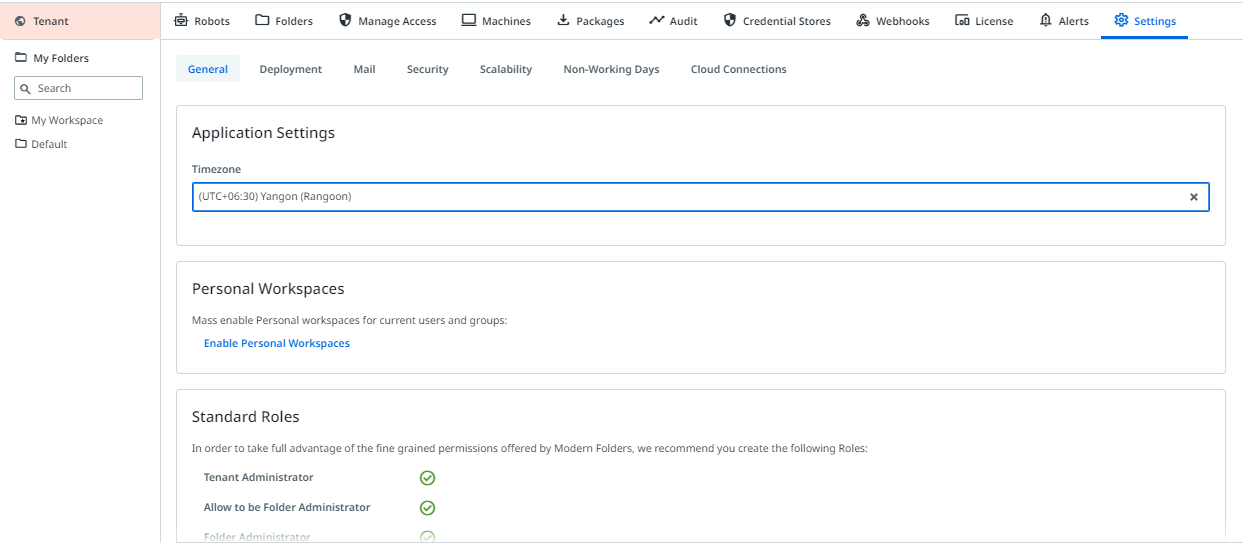Click the Webhooks icon
This screenshot has width=1243, height=543.
coord(863,20)
